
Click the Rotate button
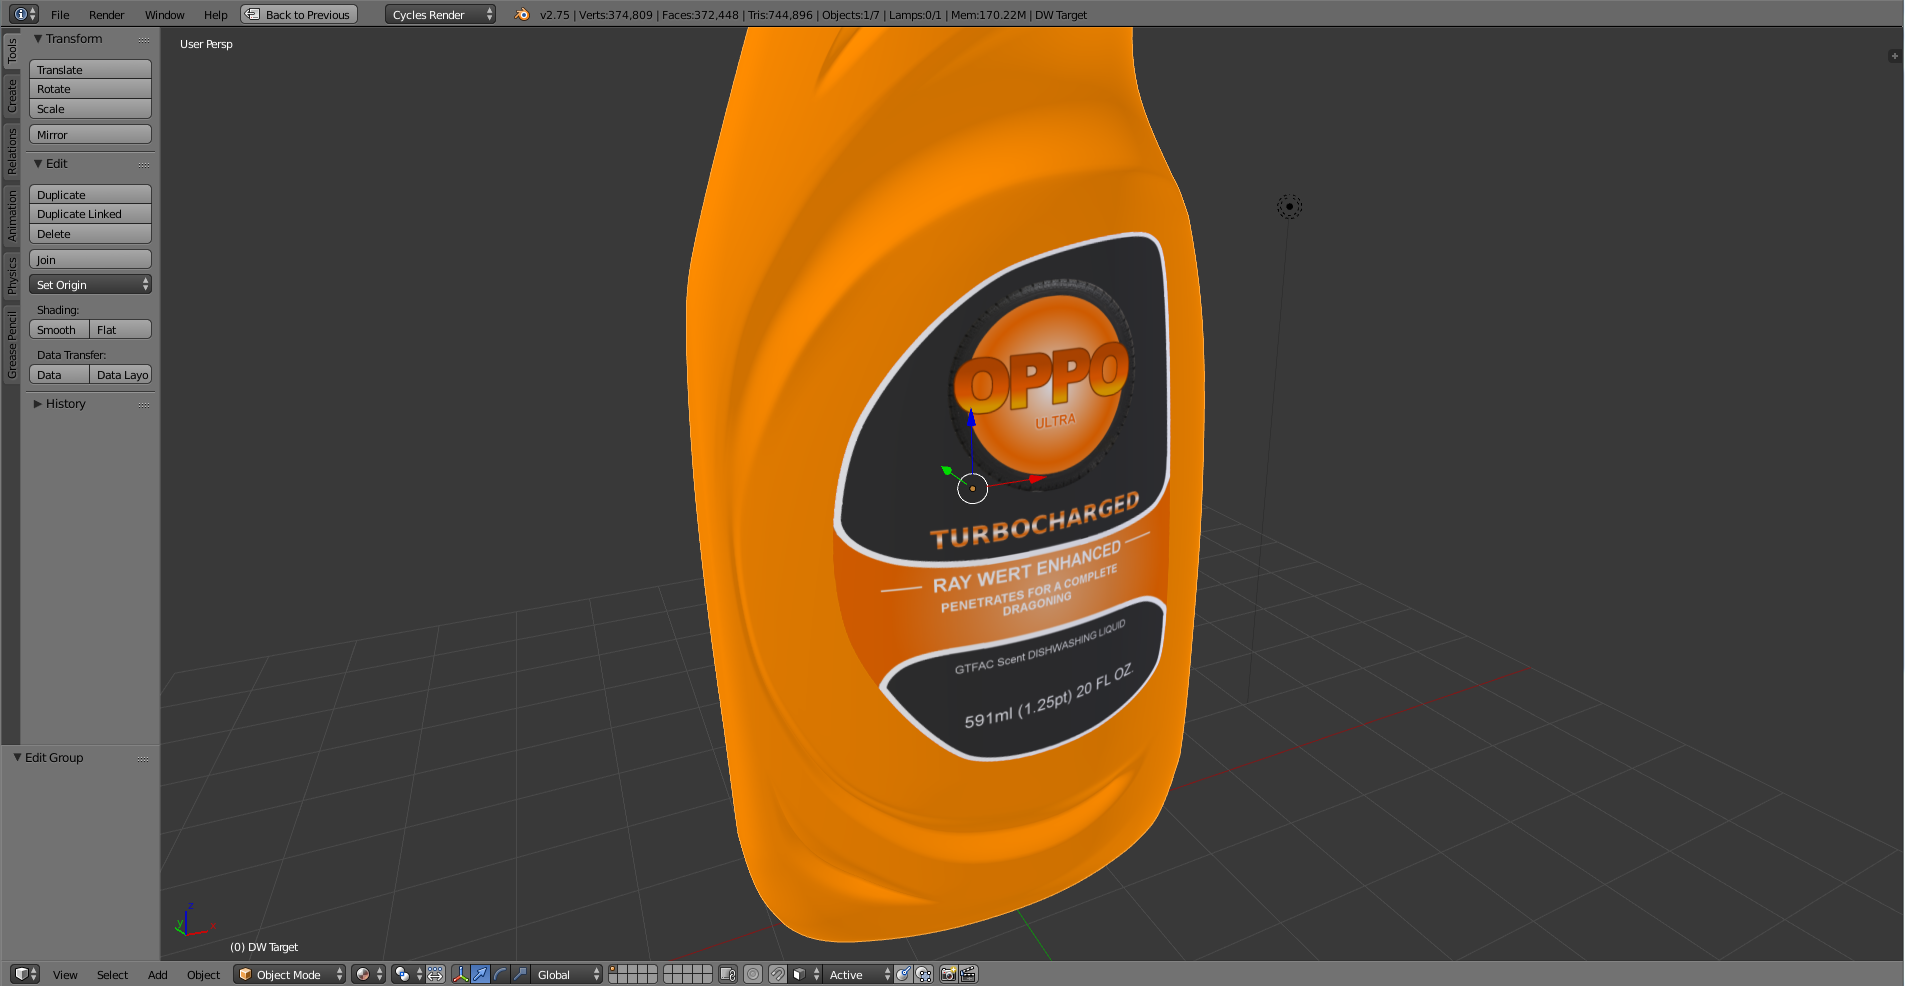(90, 89)
